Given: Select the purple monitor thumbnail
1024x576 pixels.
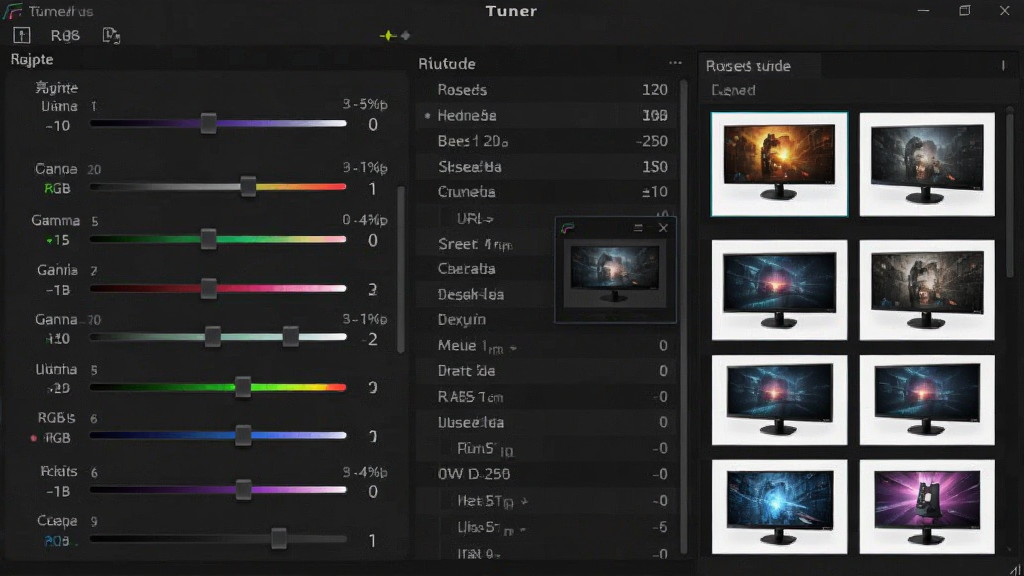Looking at the screenshot, I should coord(927,506).
